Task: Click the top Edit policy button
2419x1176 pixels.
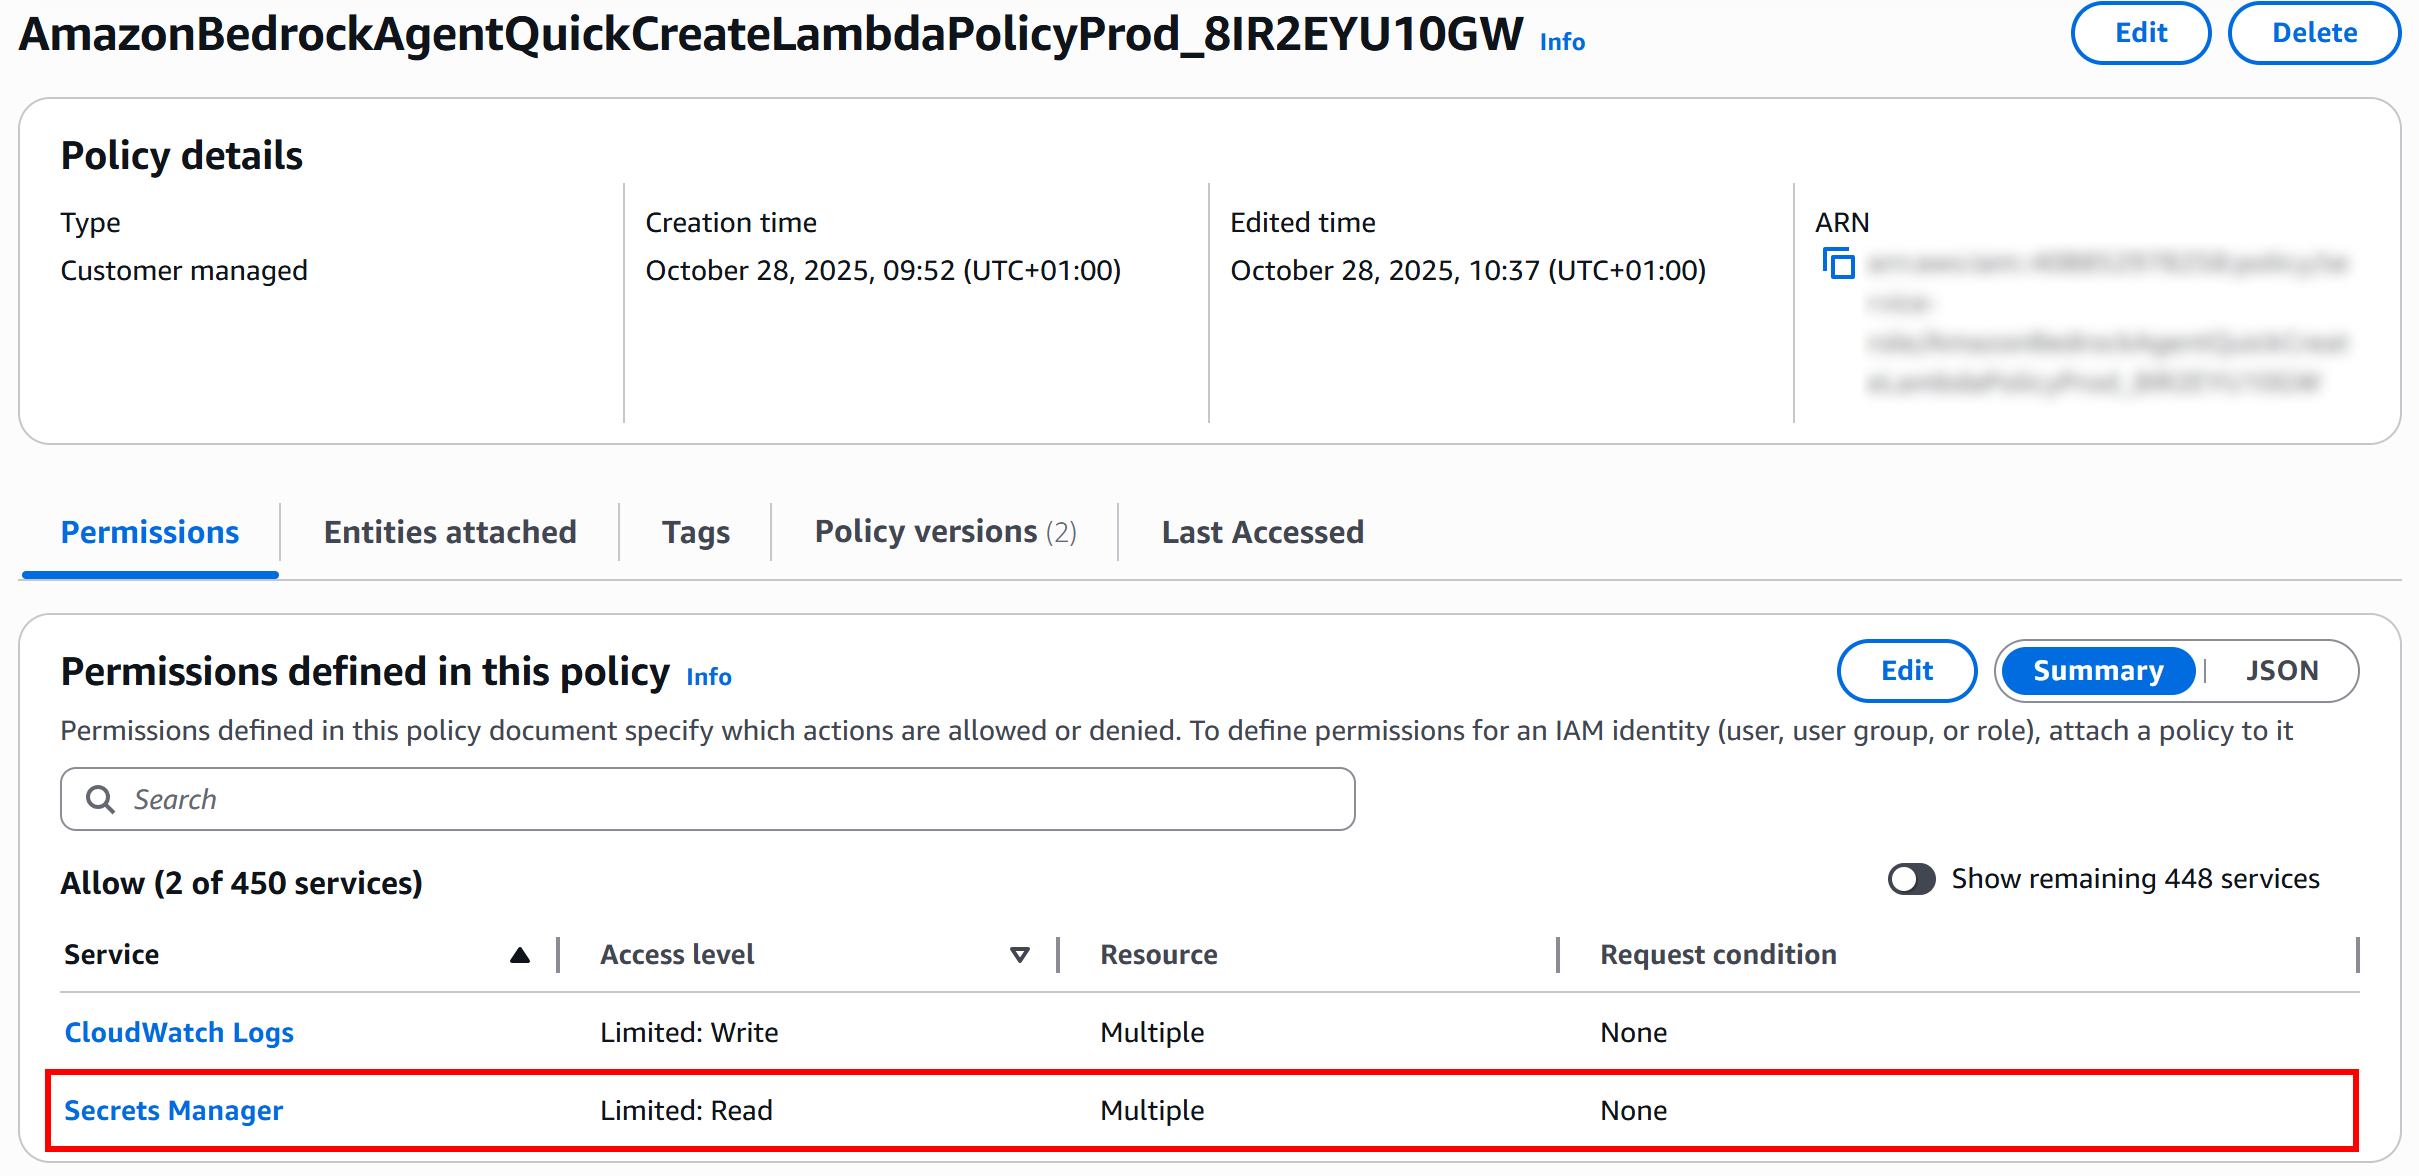Action: tap(2140, 33)
